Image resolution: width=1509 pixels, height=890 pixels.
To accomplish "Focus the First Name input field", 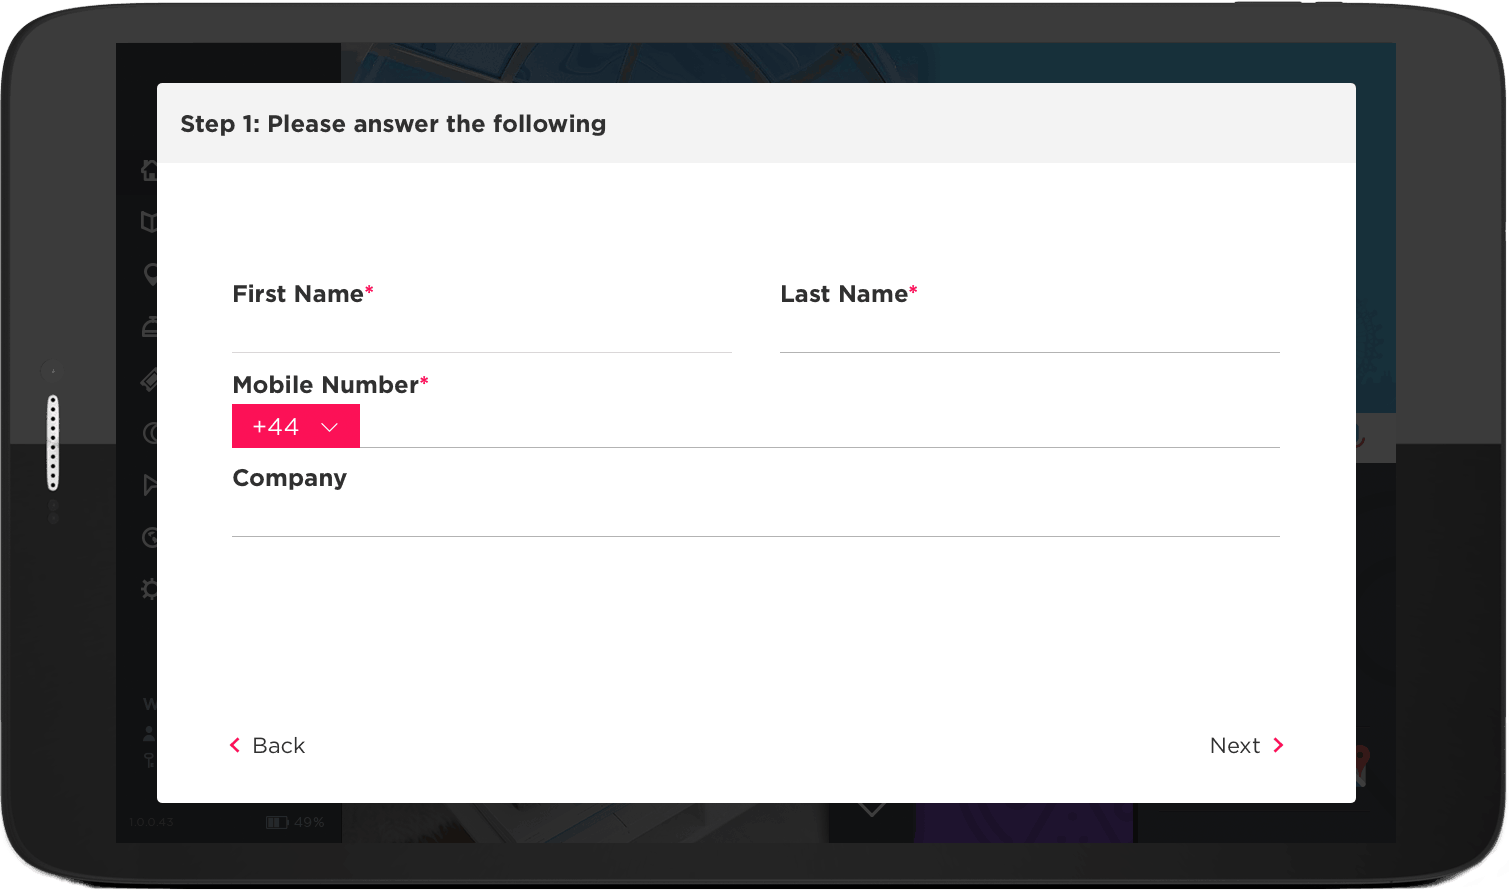I will coord(482,333).
